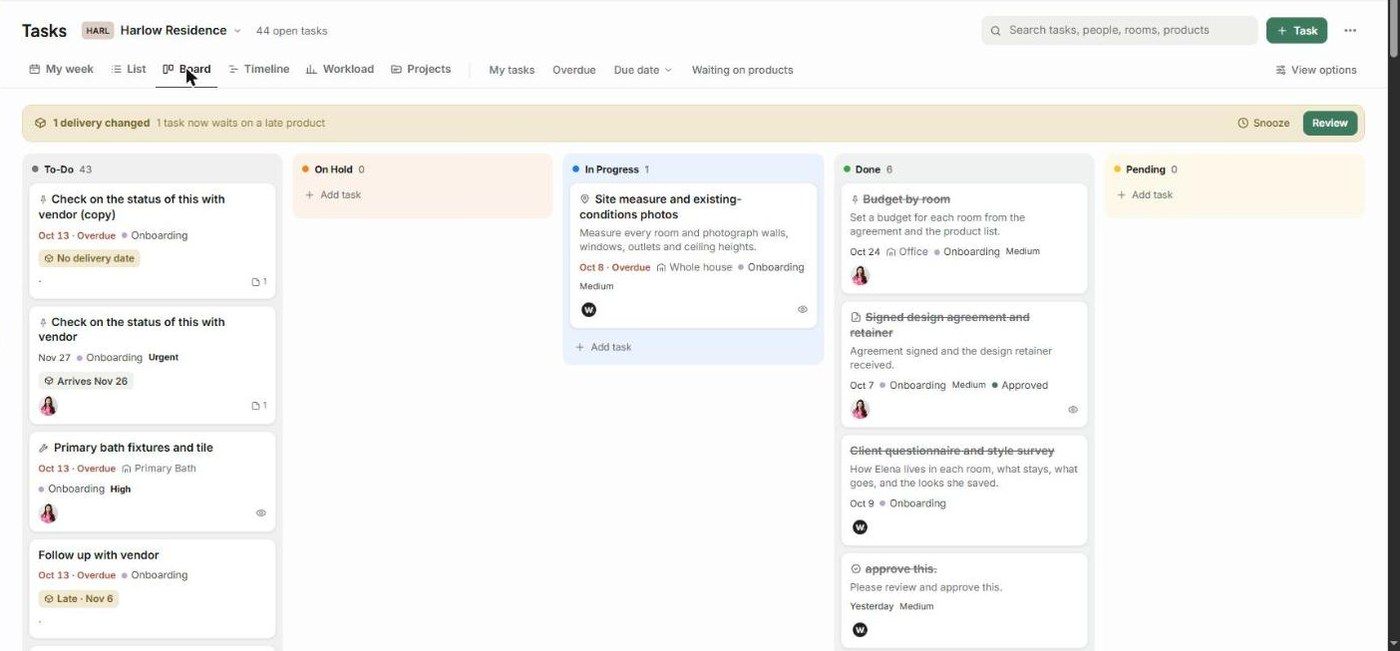
Task: Open View options
Action: [x=1316, y=70]
